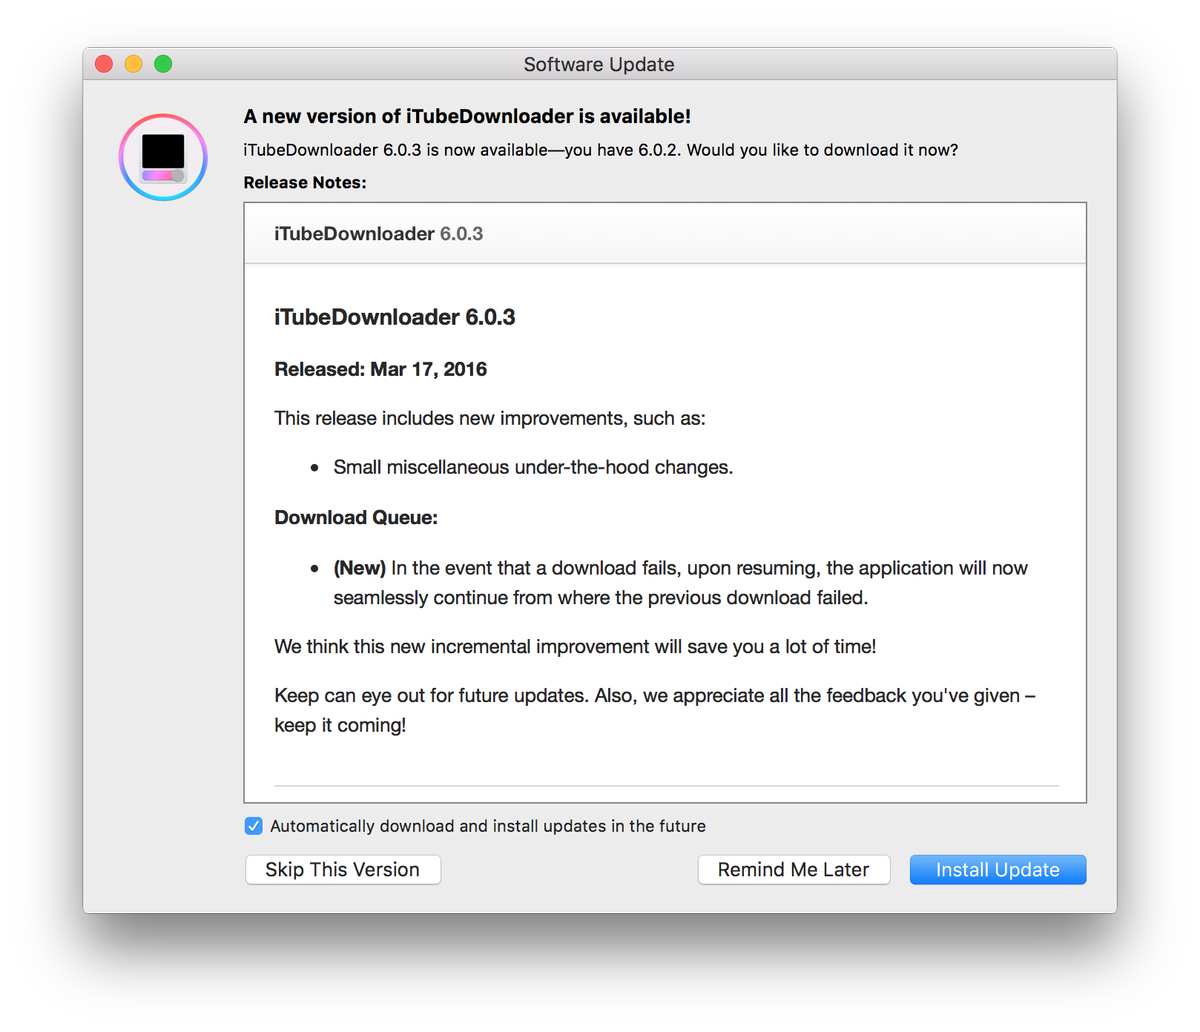1200x1032 pixels.
Task: Click the Download Queue: heading
Action: [x=356, y=518]
